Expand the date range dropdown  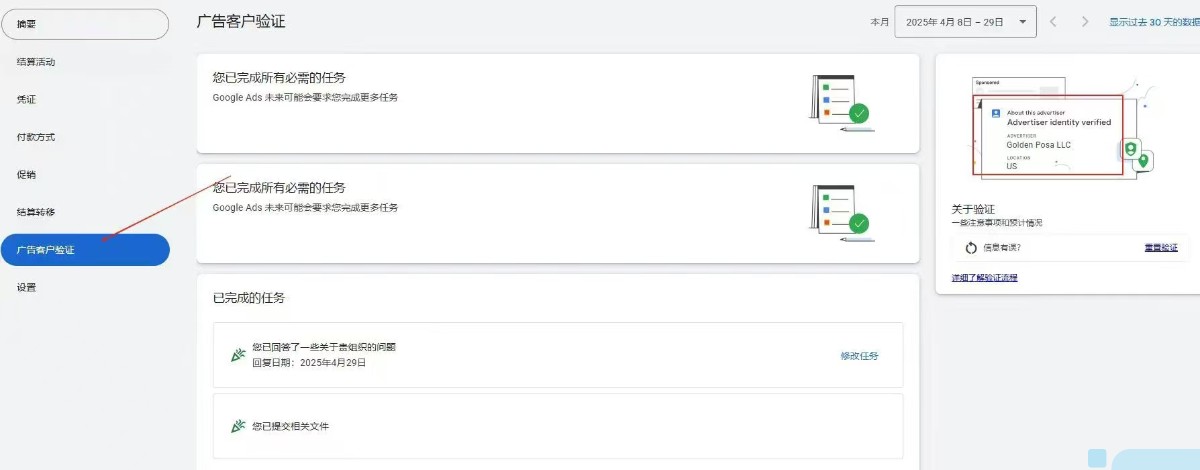point(965,21)
